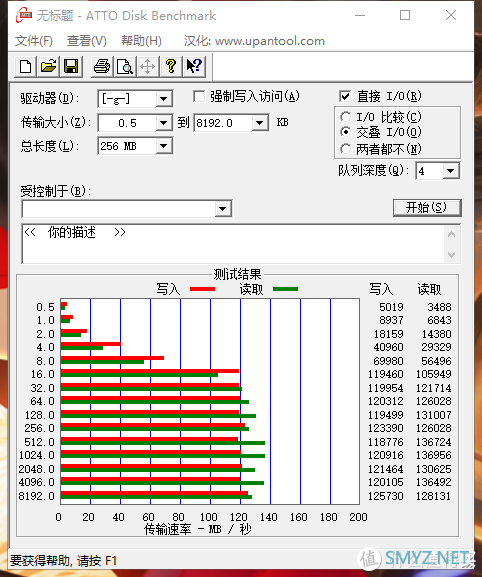
Task: Click the 8192.0 row red write bar
Action: [154, 493]
